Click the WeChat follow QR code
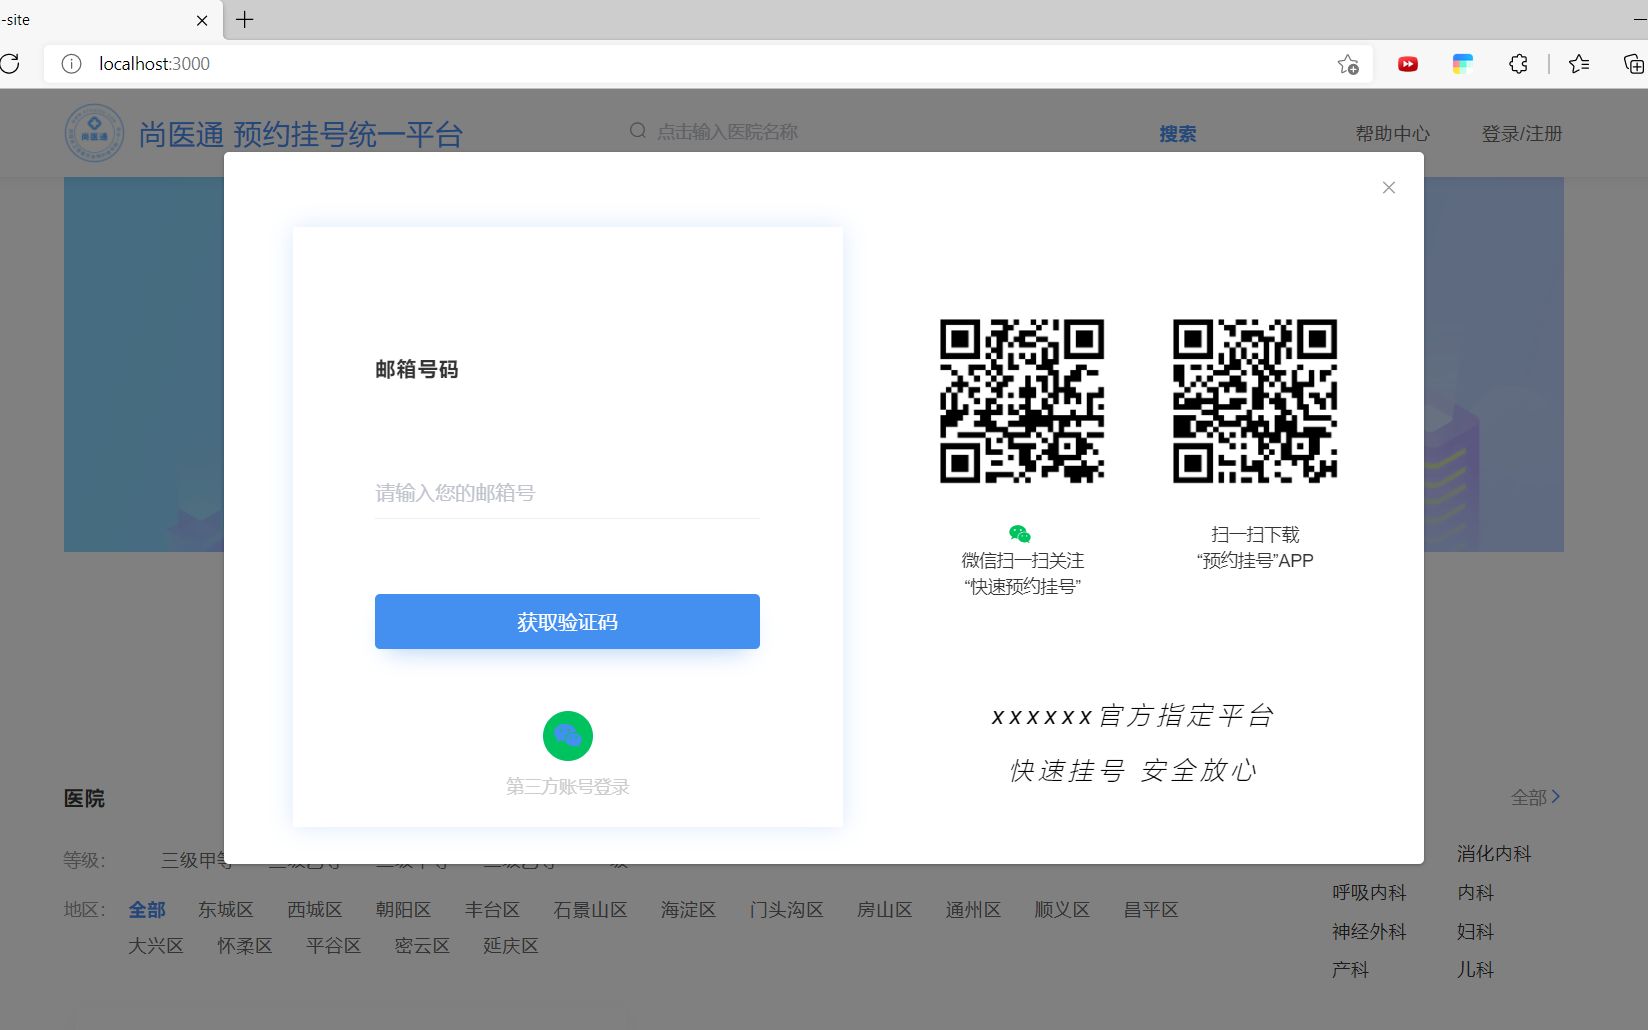The width and height of the screenshot is (1648, 1030). [x=1022, y=401]
